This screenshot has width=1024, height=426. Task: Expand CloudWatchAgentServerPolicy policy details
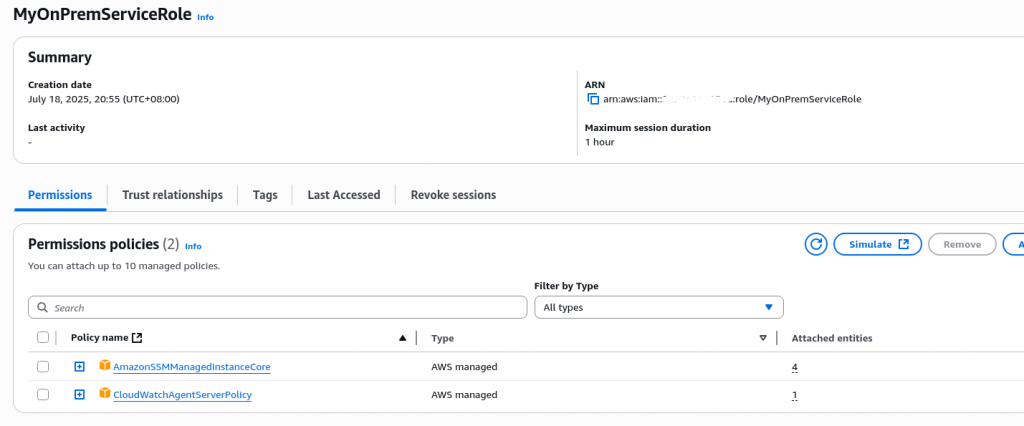79,395
